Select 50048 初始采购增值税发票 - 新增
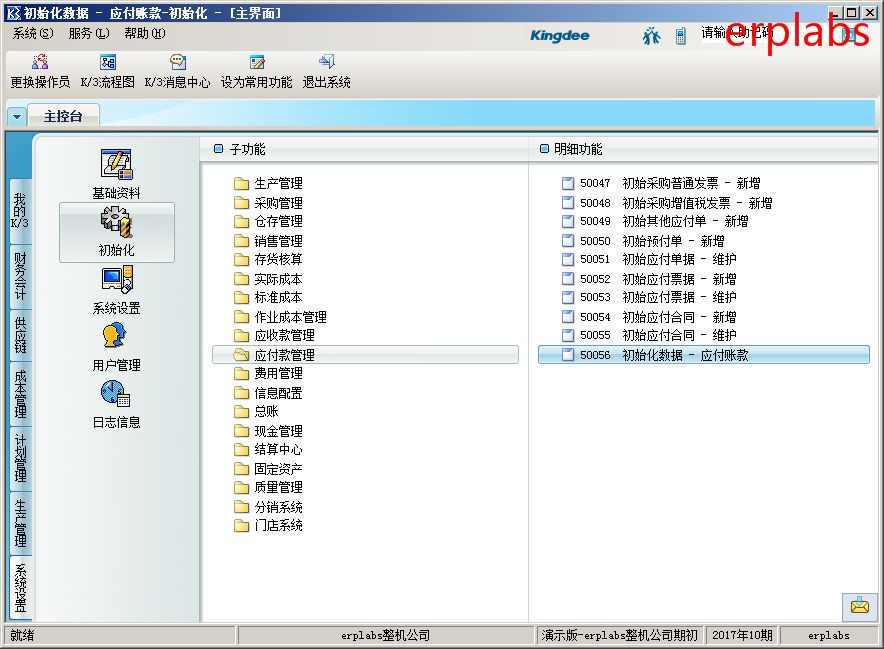The width and height of the screenshot is (884, 649). (x=667, y=203)
